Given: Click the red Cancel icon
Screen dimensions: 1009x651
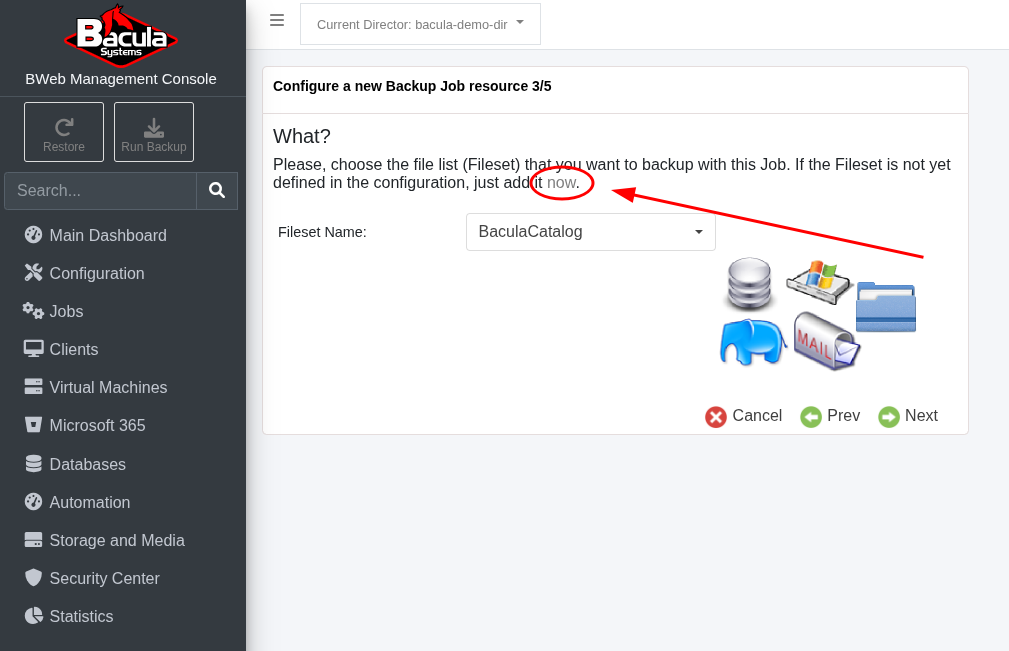Looking at the screenshot, I should (716, 416).
